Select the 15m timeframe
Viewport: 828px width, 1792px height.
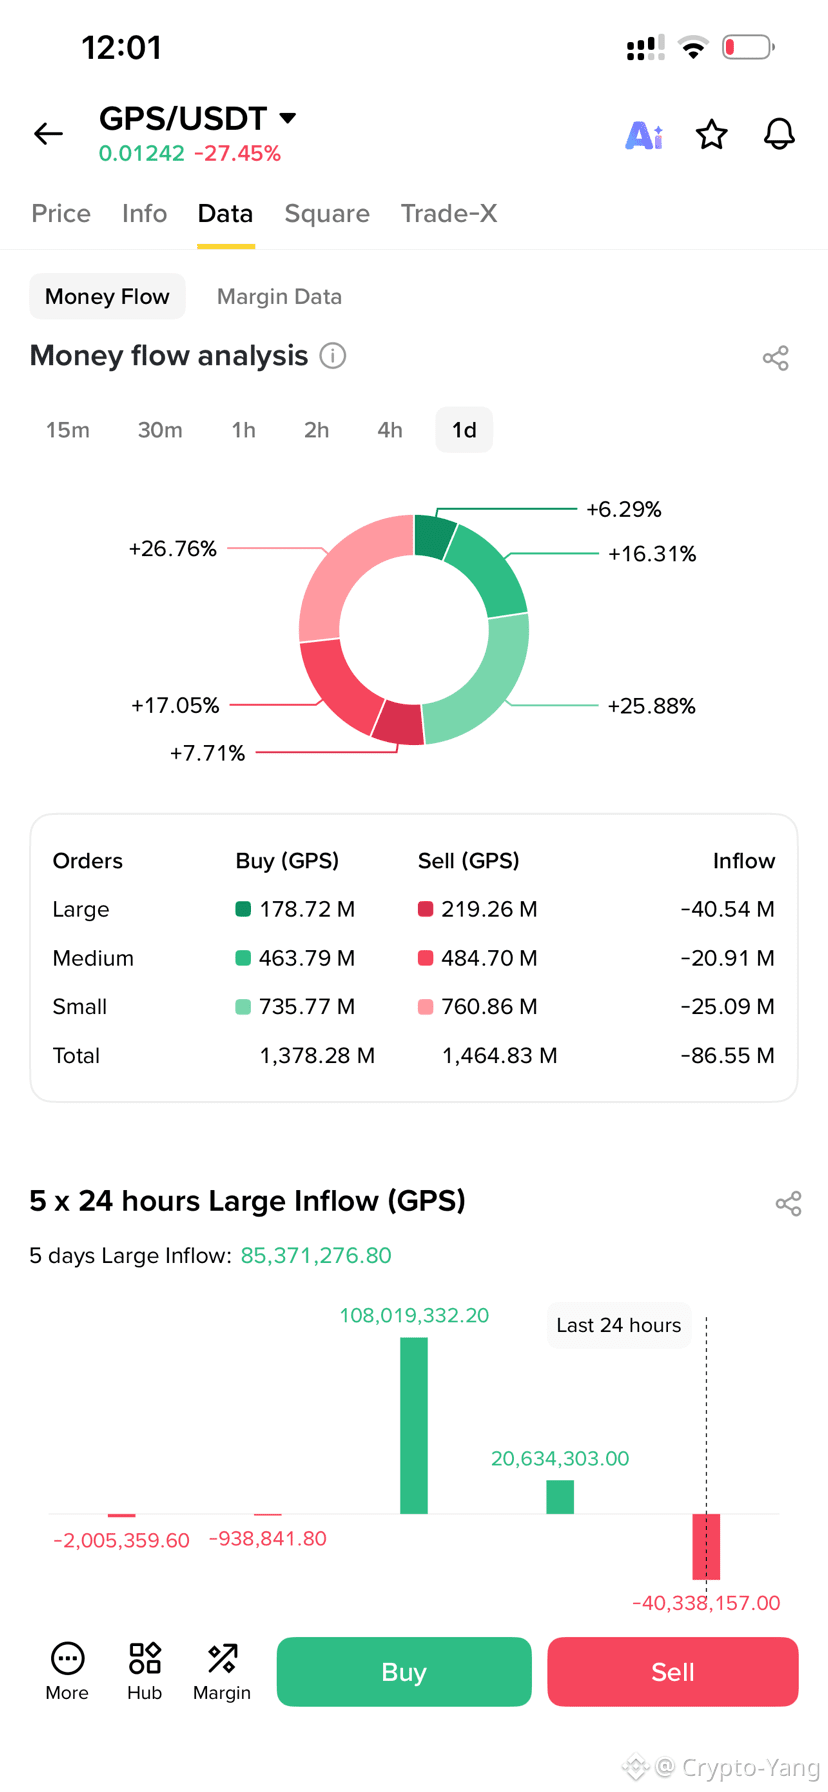click(x=68, y=430)
